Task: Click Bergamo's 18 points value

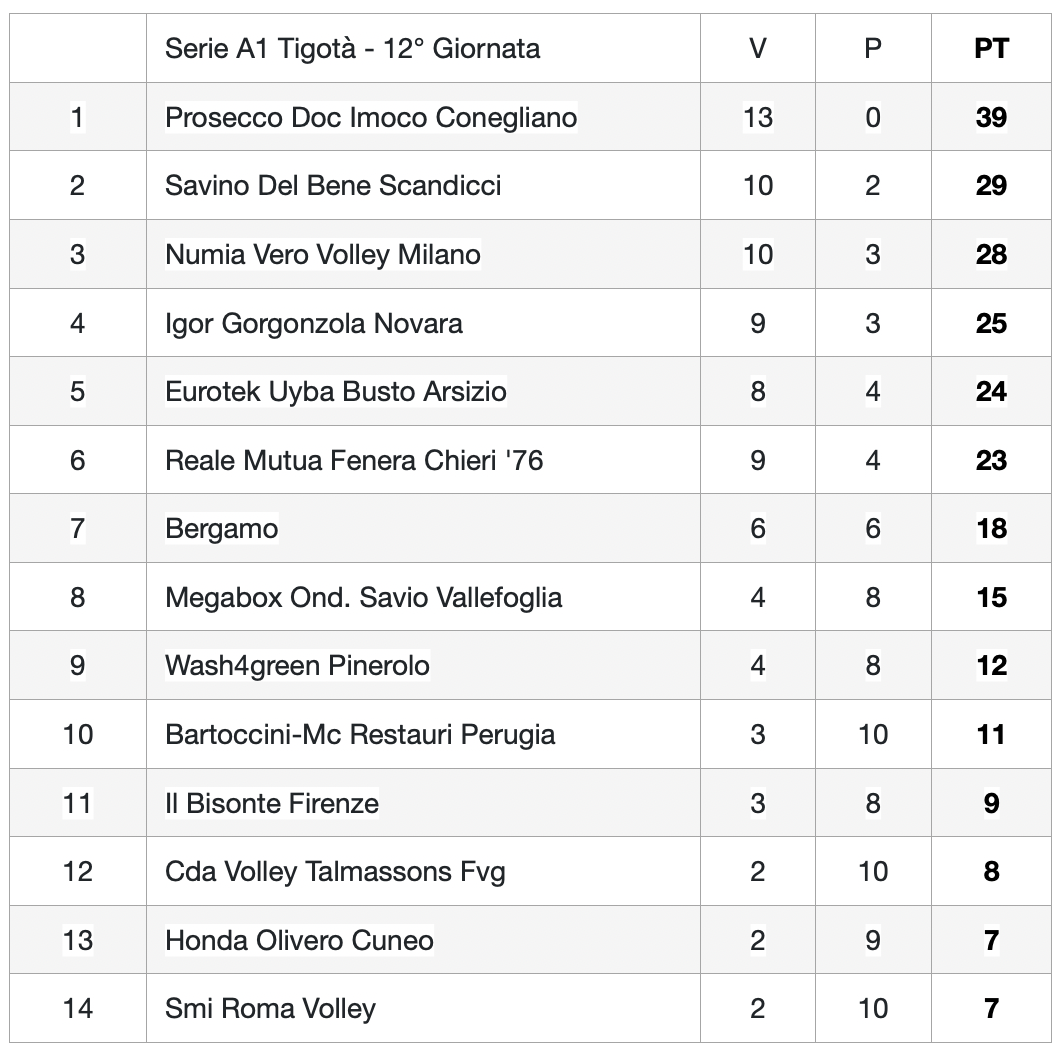Action: tap(991, 529)
